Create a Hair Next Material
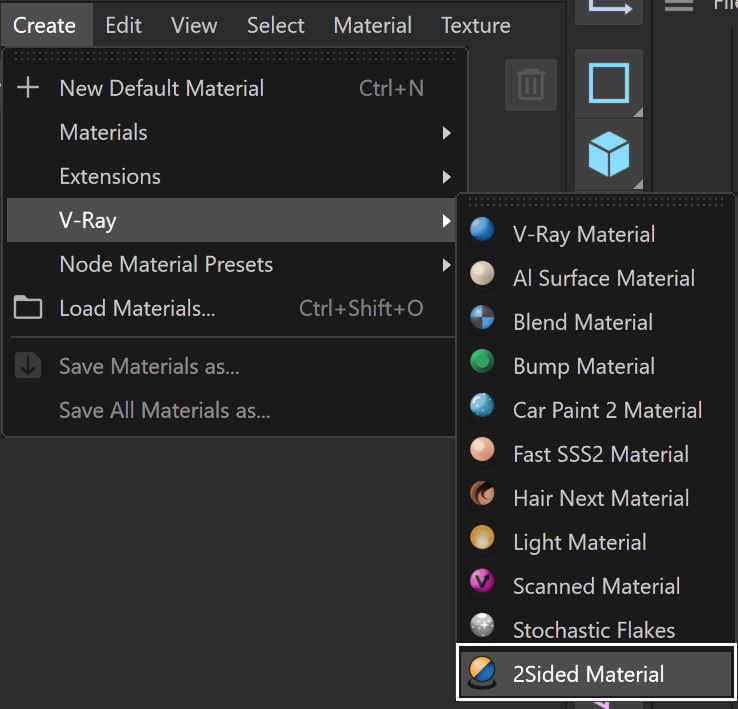738x709 pixels. (596, 498)
